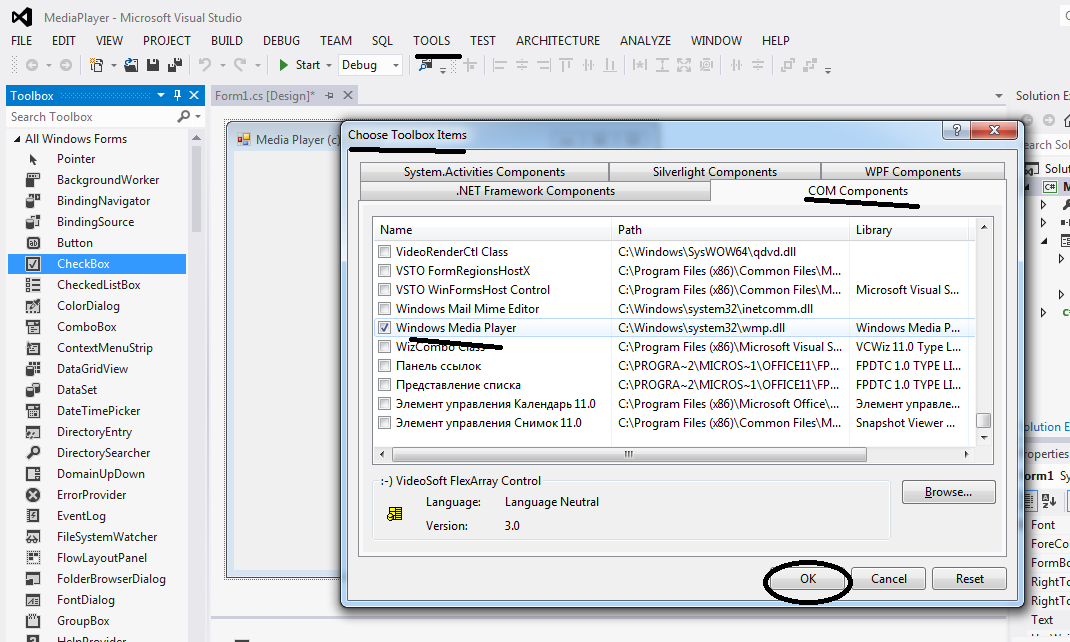Image resolution: width=1070 pixels, height=642 pixels.
Task: Click the Categorized icon in Properties panel
Action: click(x=1030, y=500)
